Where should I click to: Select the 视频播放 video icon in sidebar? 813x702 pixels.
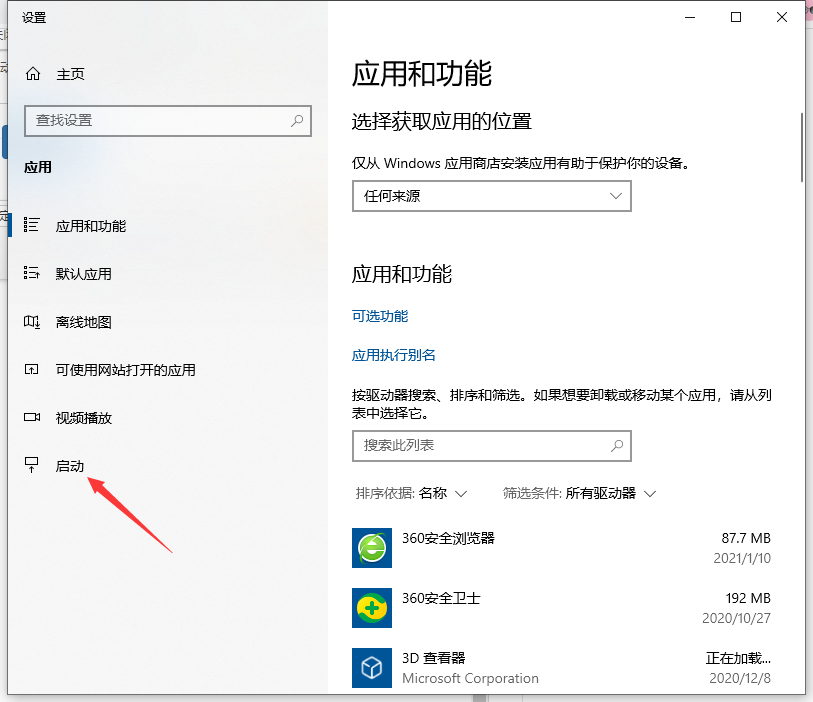point(31,418)
